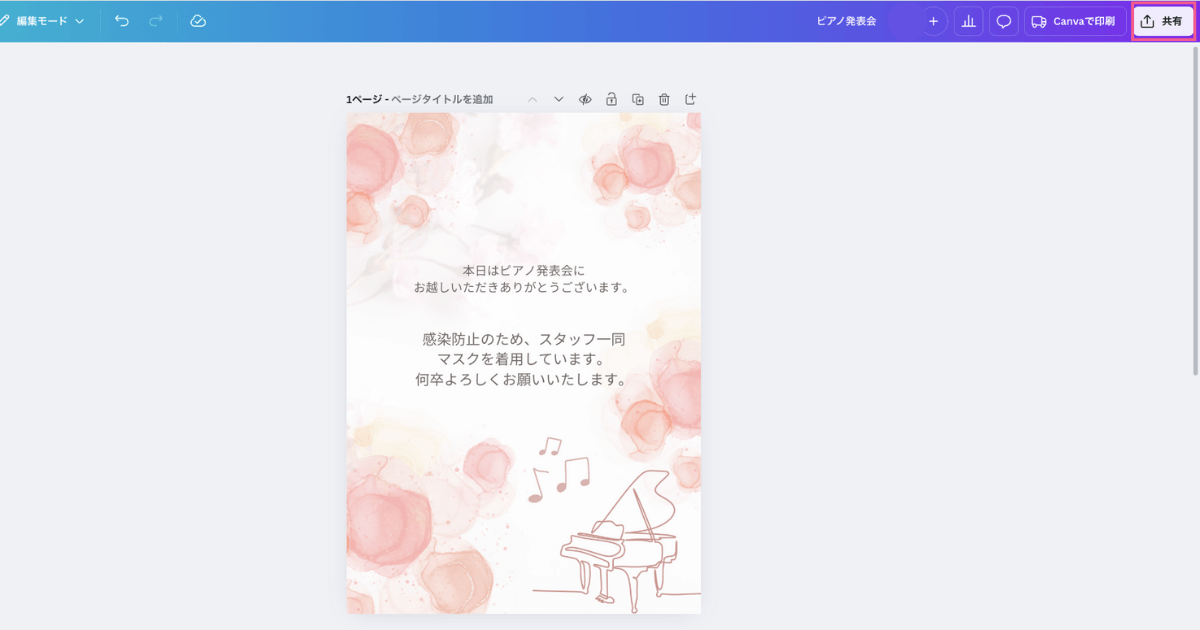Click the ピアノ発表会 document title

(846, 21)
